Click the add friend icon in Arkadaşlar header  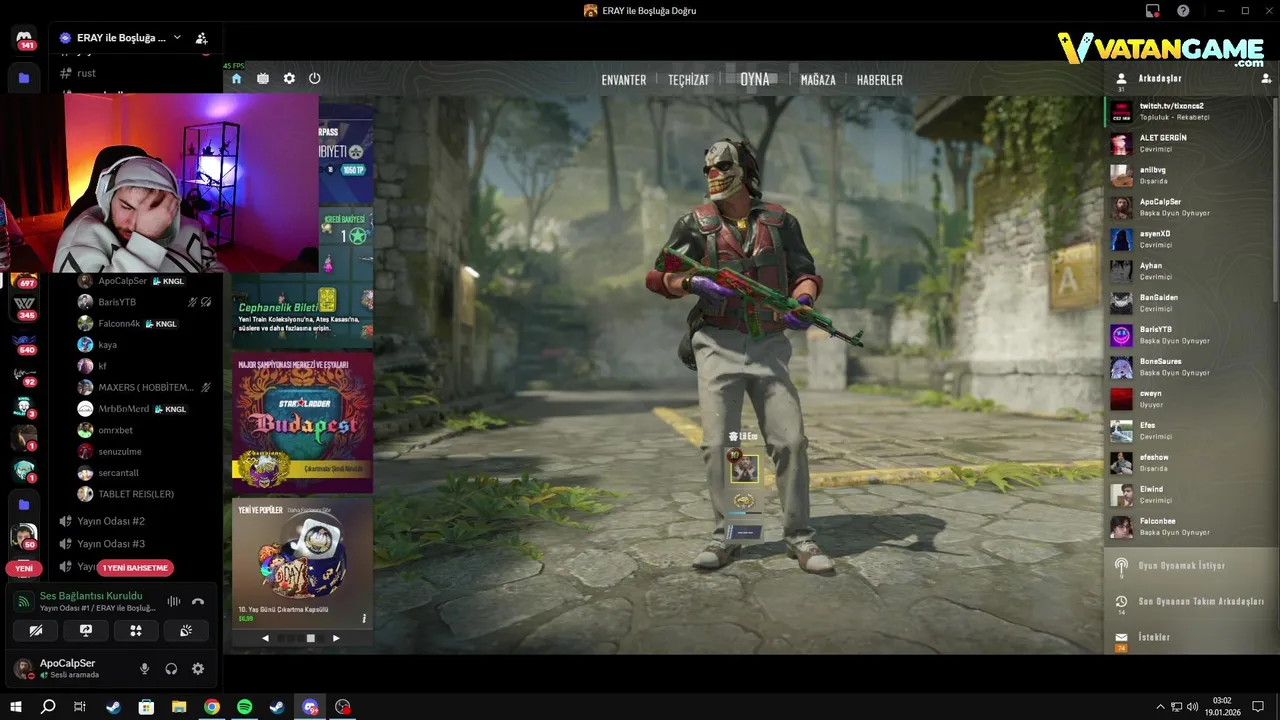pos(1266,78)
